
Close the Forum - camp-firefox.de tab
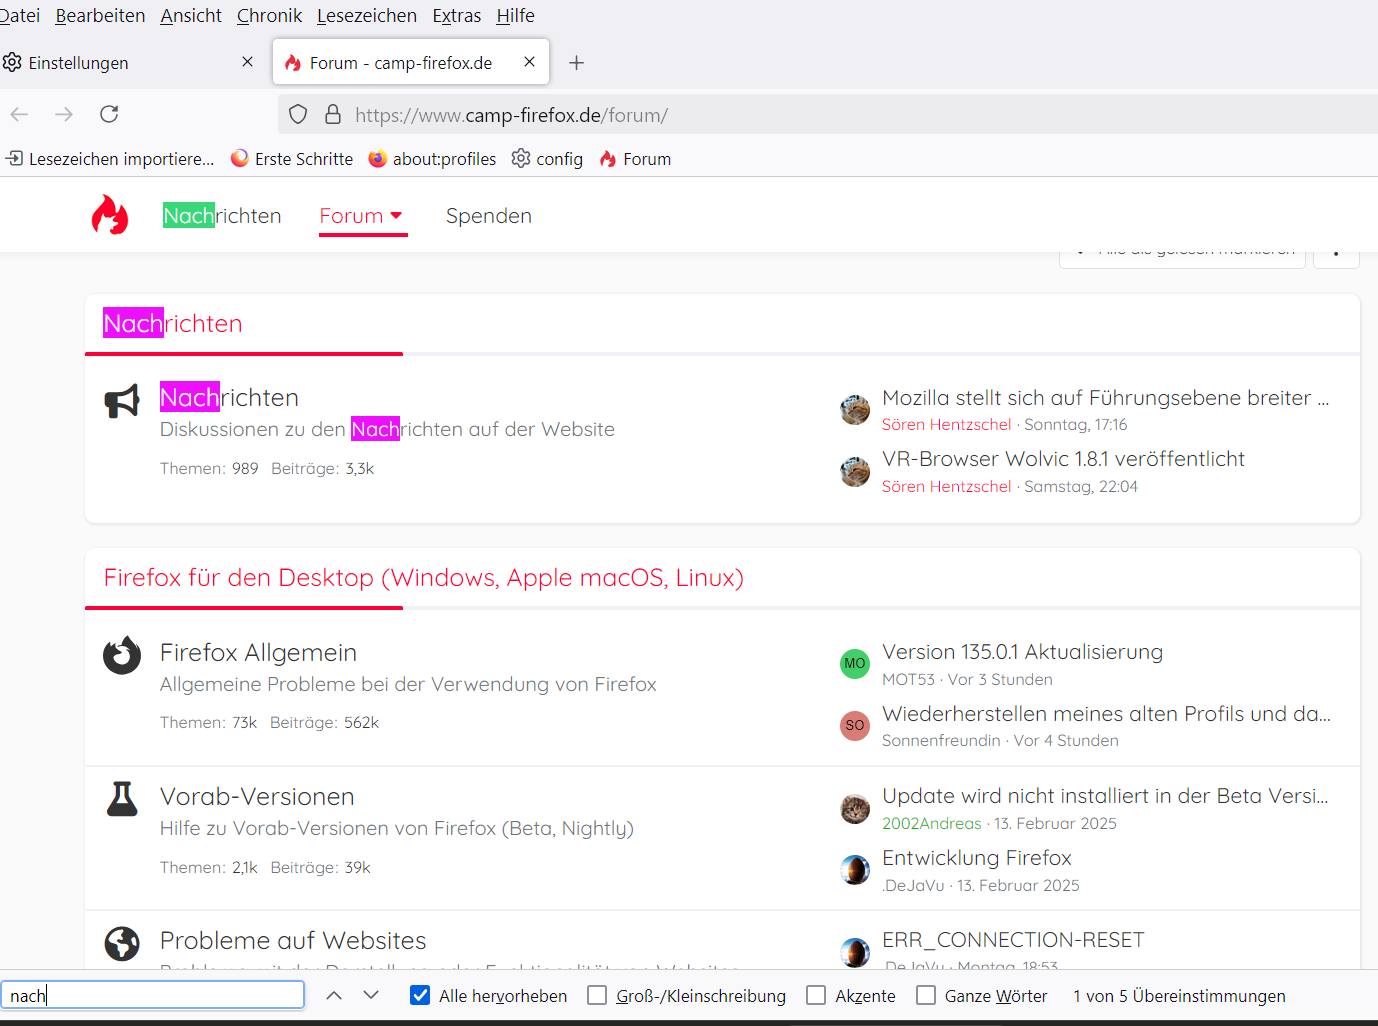[529, 62]
